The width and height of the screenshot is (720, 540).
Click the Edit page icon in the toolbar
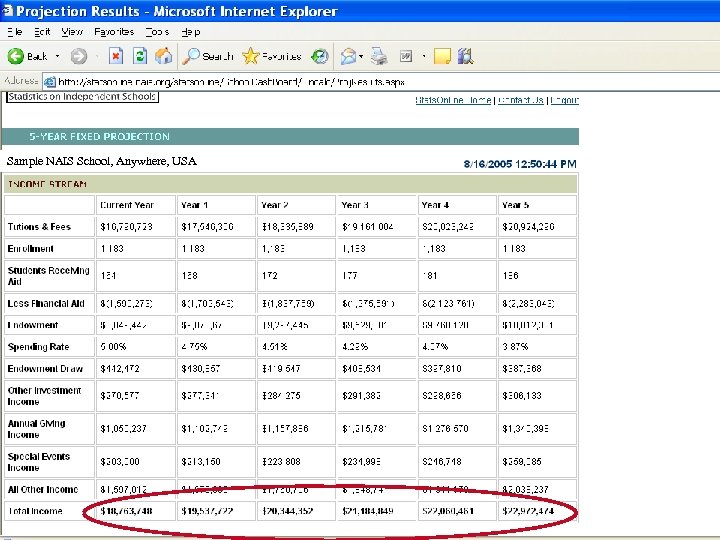click(406, 56)
